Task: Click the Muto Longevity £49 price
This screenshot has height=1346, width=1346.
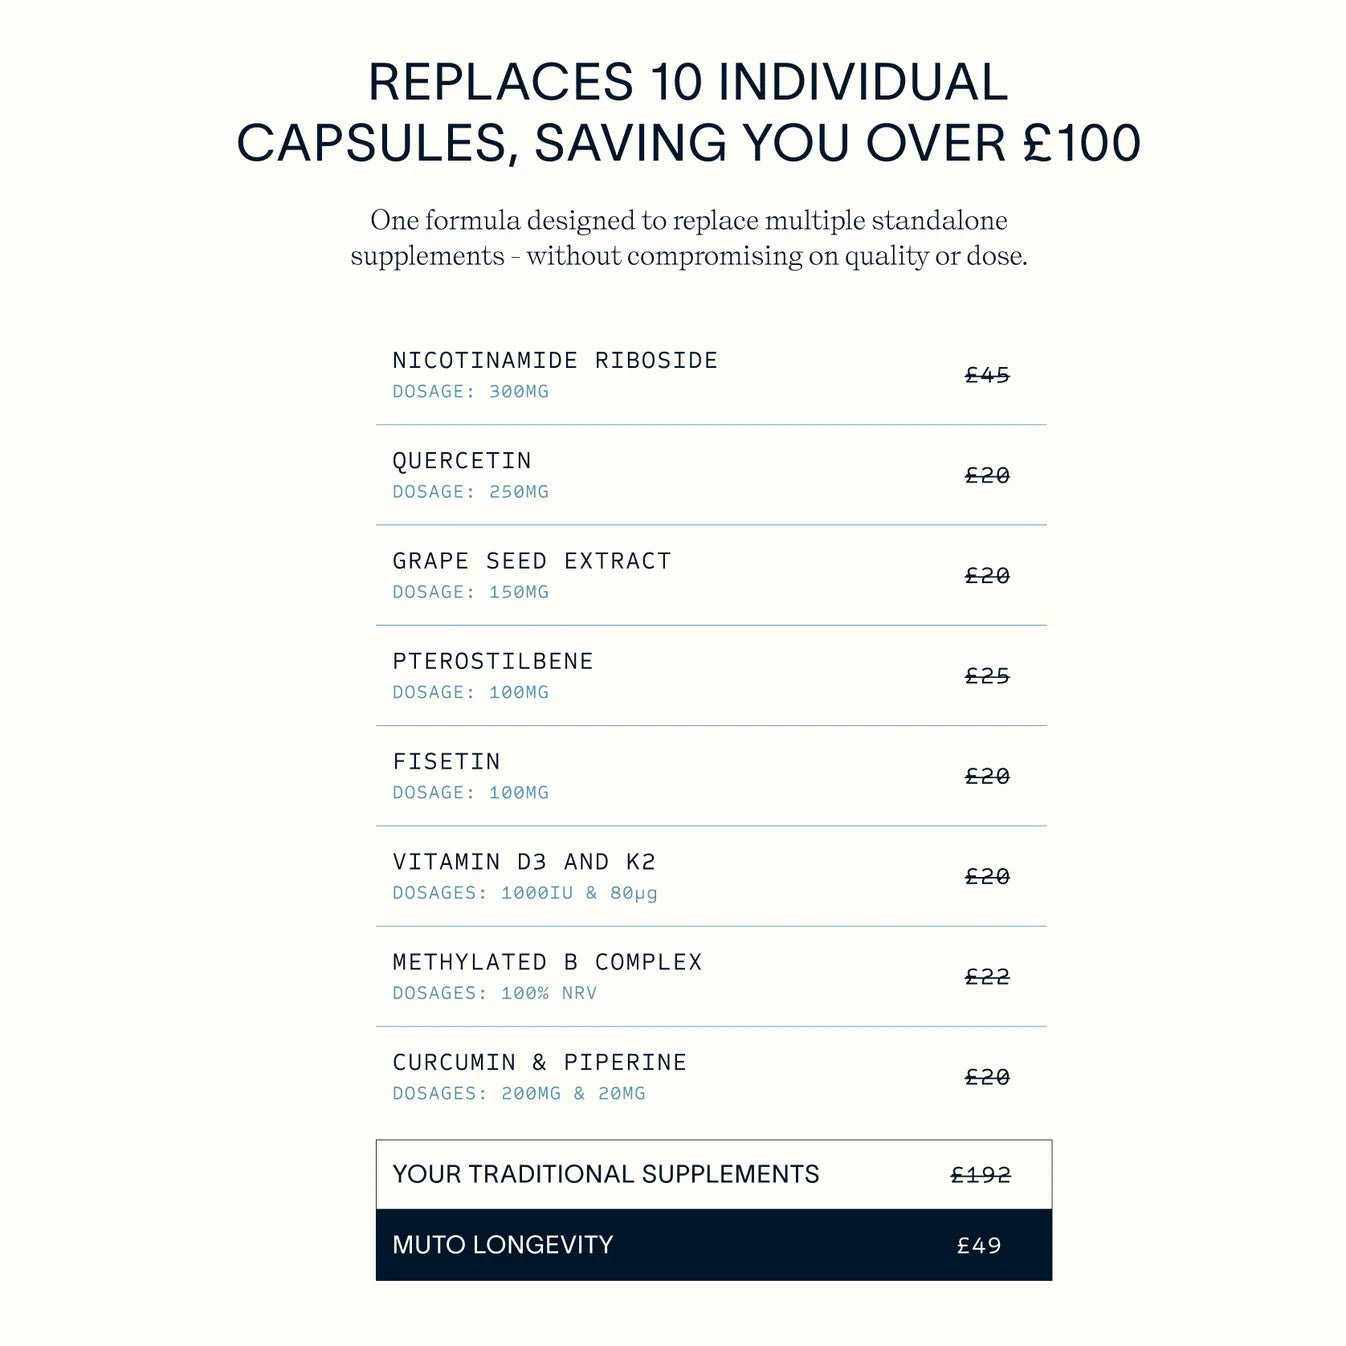Action: 979,1245
